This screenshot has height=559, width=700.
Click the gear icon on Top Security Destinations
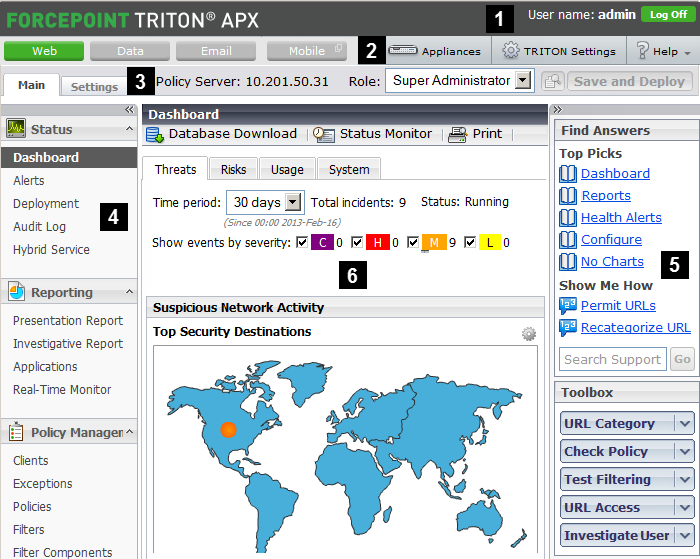pos(529,334)
